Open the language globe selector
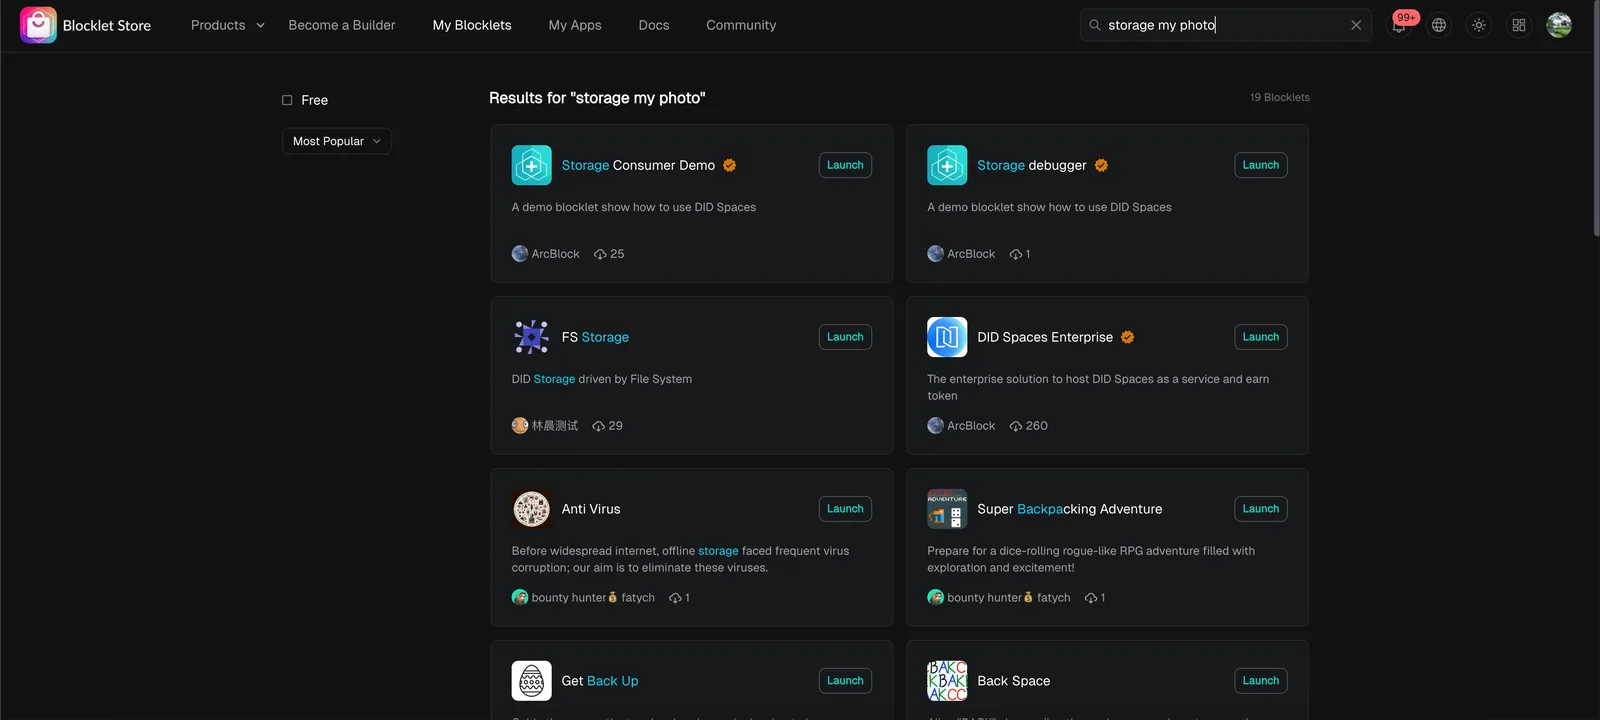Image resolution: width=1600 pixels, height=720 pixels. pos(1439,25)
